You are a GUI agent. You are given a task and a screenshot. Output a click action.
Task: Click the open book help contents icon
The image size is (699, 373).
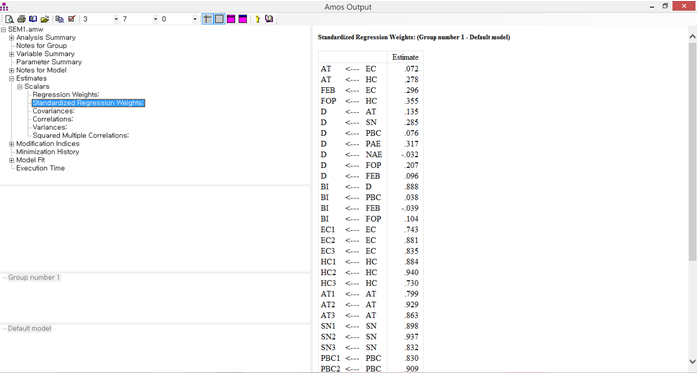(x=269, y=19)
